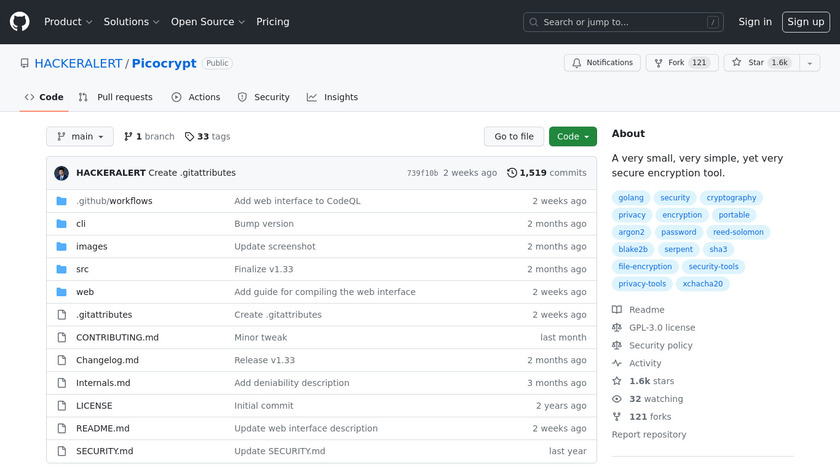Click the tags icon next to 33 tags
840x472 pixels.
(189, 137)
